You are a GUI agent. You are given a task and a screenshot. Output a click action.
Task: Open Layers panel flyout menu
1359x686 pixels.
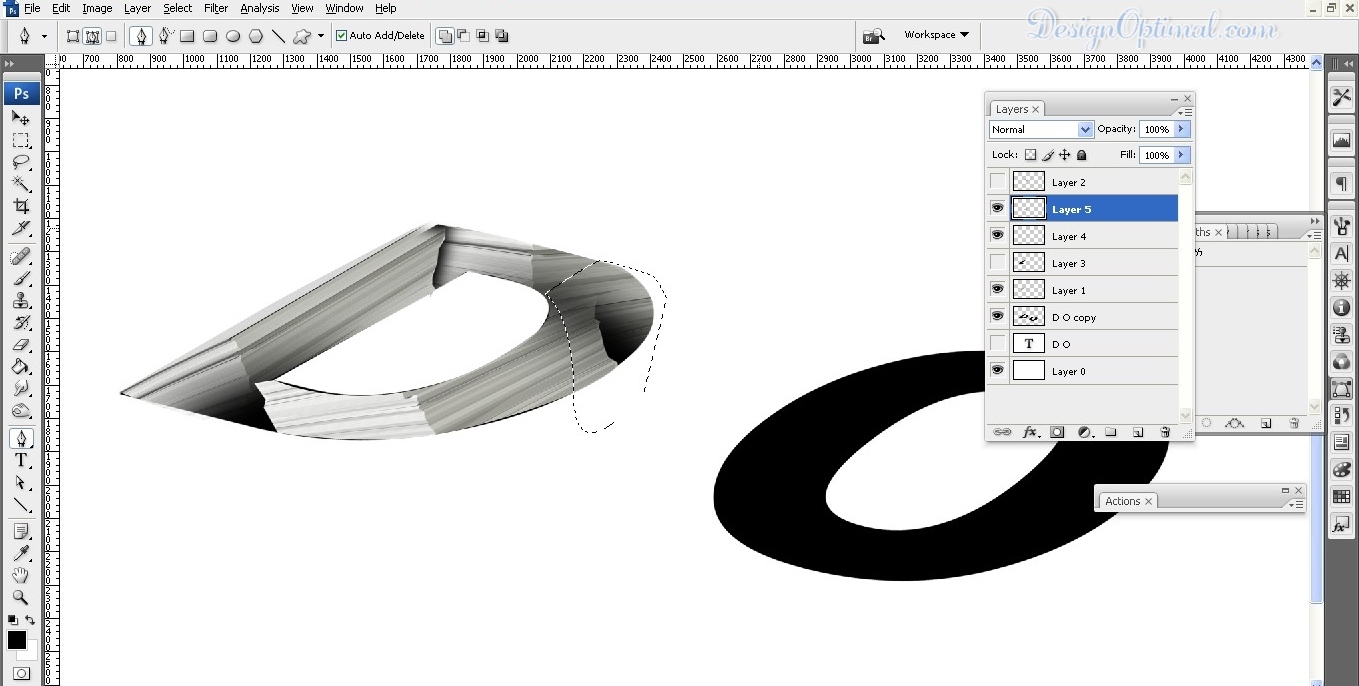pos(1186,111)
